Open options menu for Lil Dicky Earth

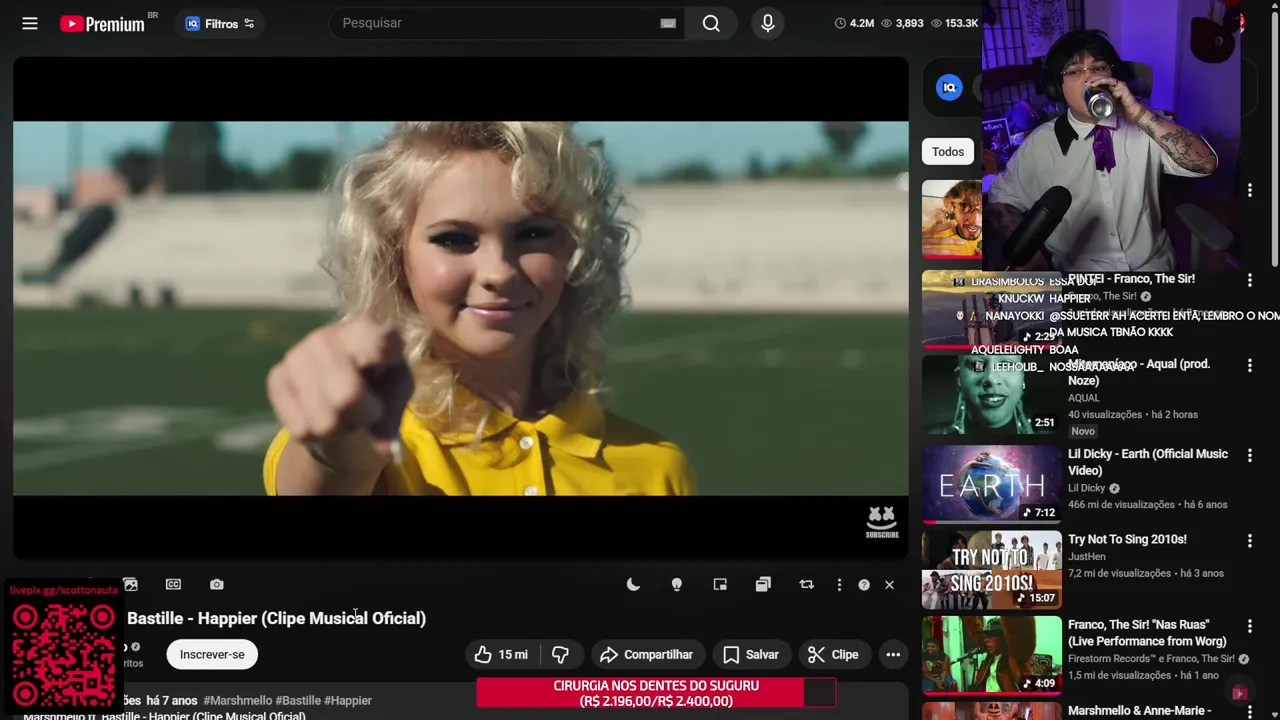click(1249, 455)
